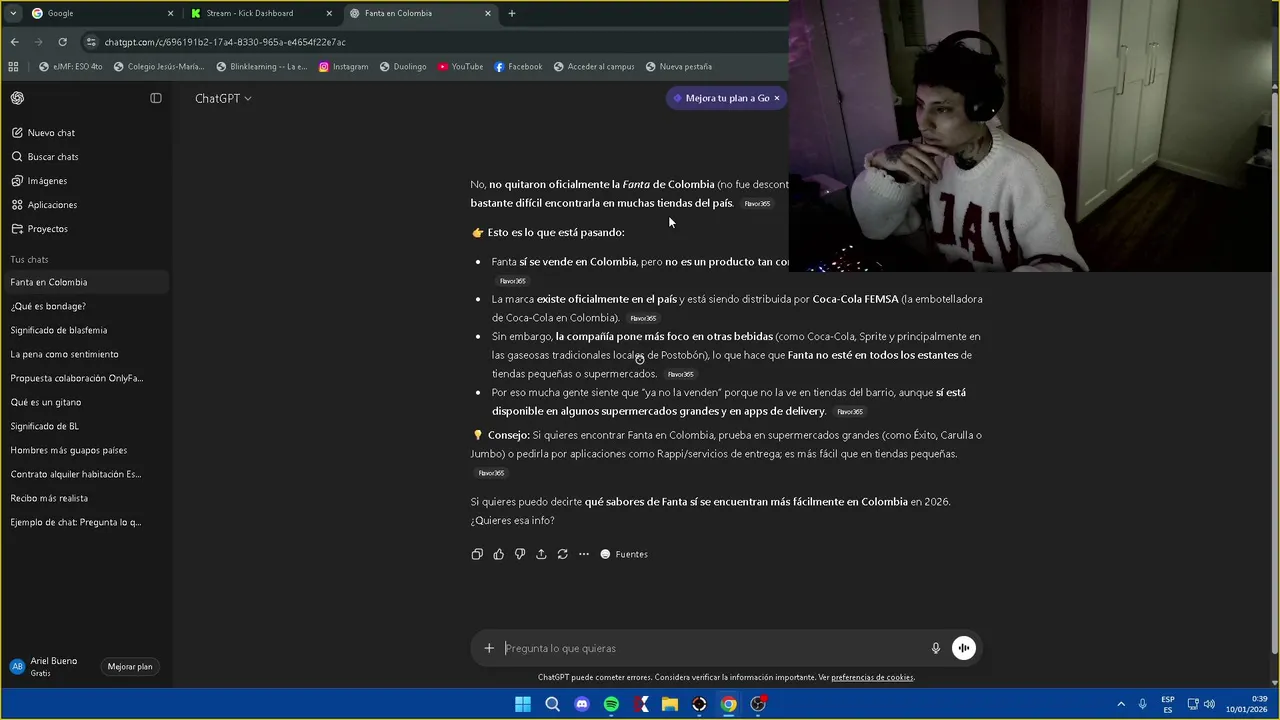
Task: Dislike the response with thumbs down
Action: point(520,554)
